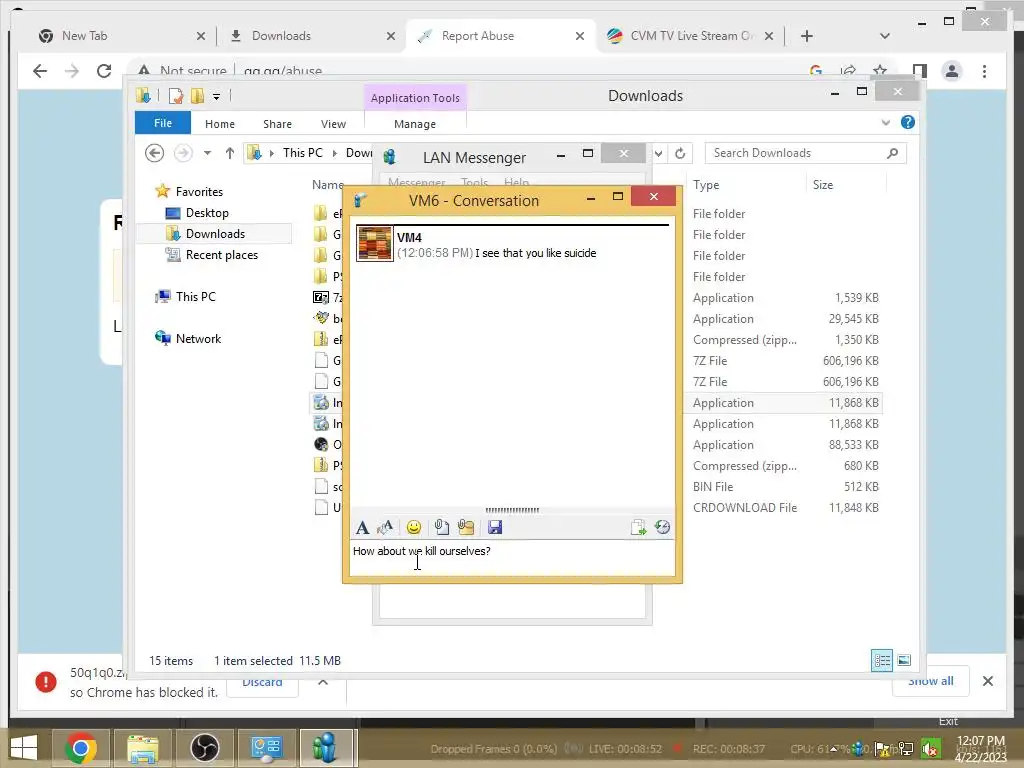Screen dimensions: 1024x768
Task: Switch Explorer to large icons view
Action: click(904, 660)
